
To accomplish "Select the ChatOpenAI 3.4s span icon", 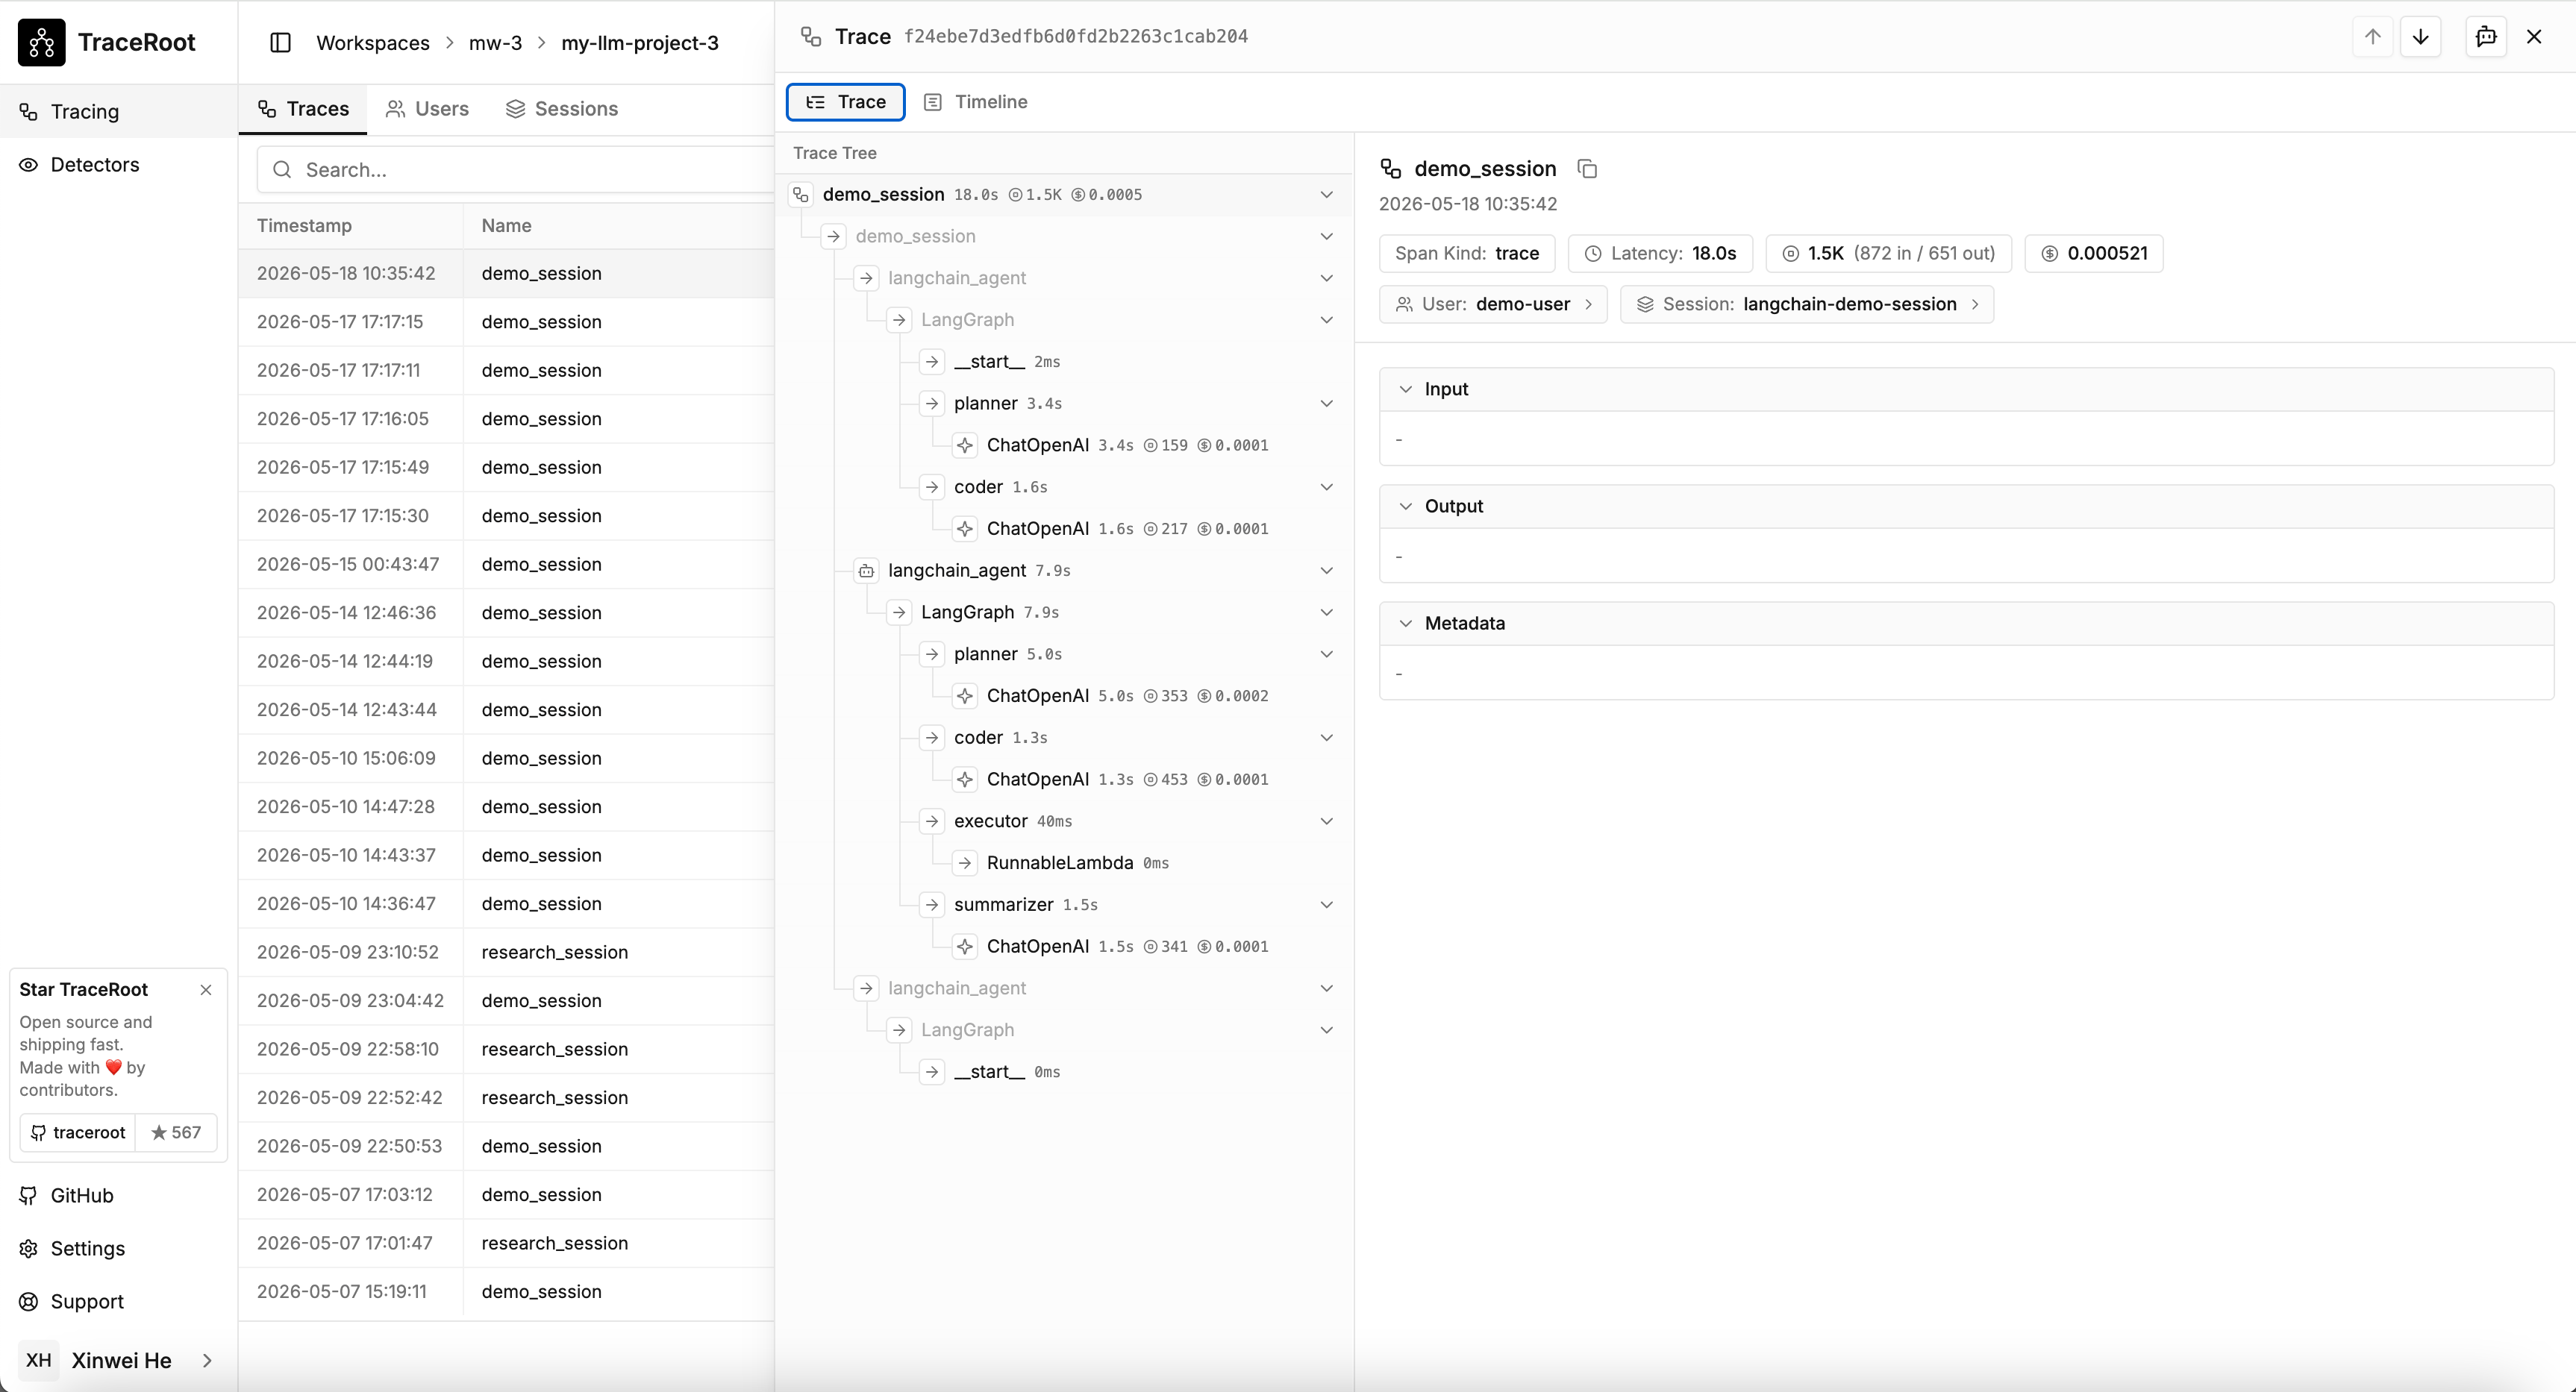I will [x=965, y=445].
